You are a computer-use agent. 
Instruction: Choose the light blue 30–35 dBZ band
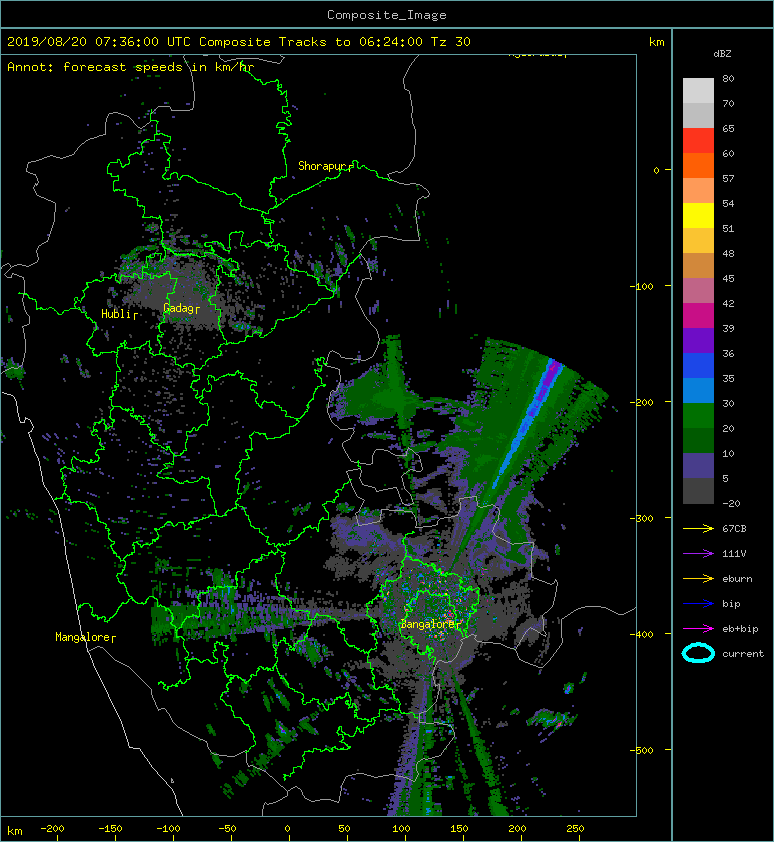[x=698, y=390]
